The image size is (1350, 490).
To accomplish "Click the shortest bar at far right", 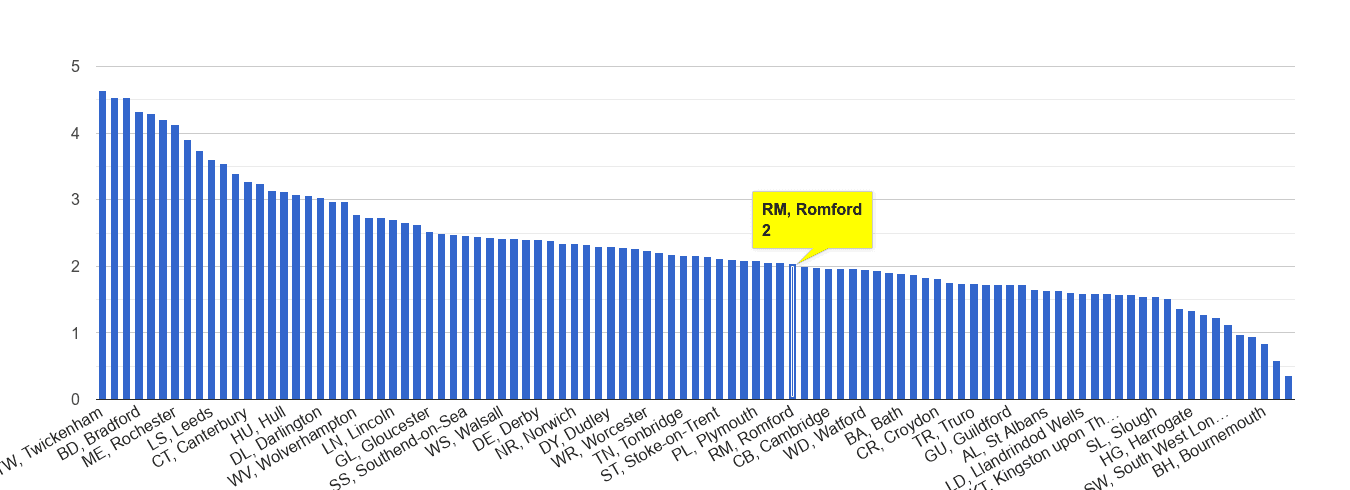I will [x=1288, y=387].
